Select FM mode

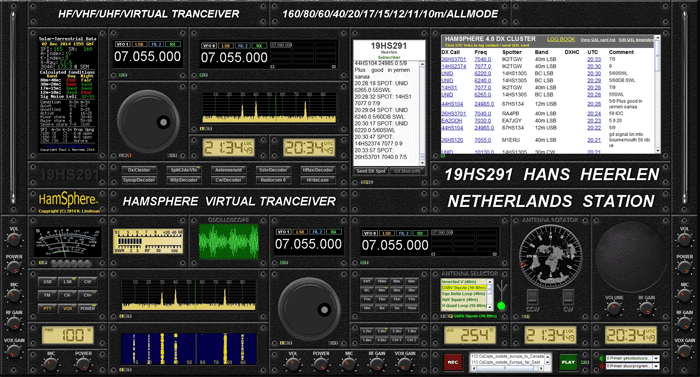47,295
